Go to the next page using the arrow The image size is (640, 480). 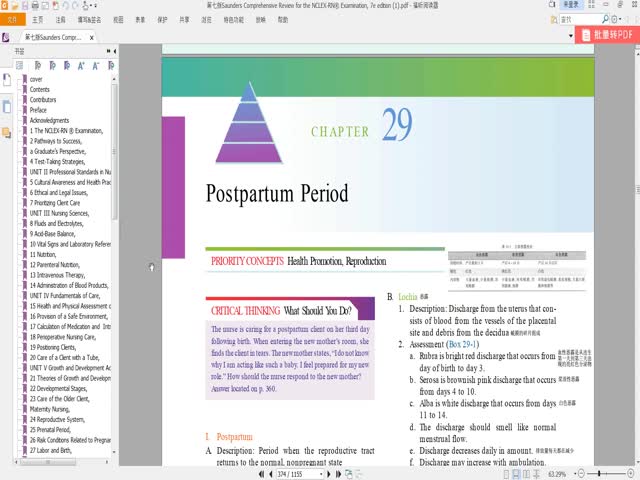335,473
